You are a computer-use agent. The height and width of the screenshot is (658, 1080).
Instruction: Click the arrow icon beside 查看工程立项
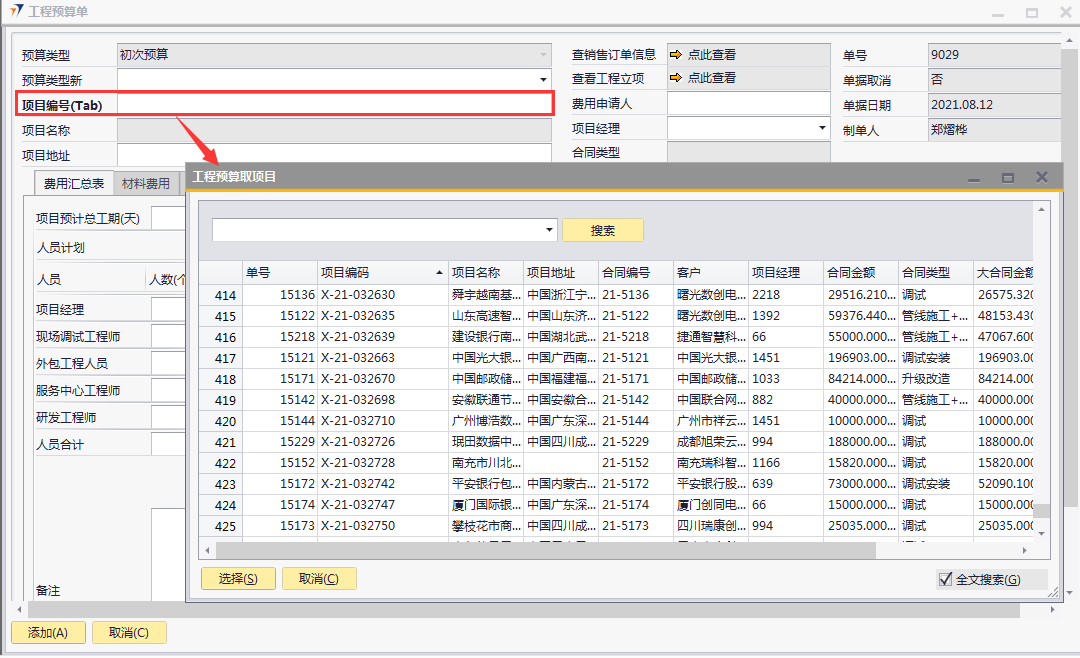pos(676,78)
